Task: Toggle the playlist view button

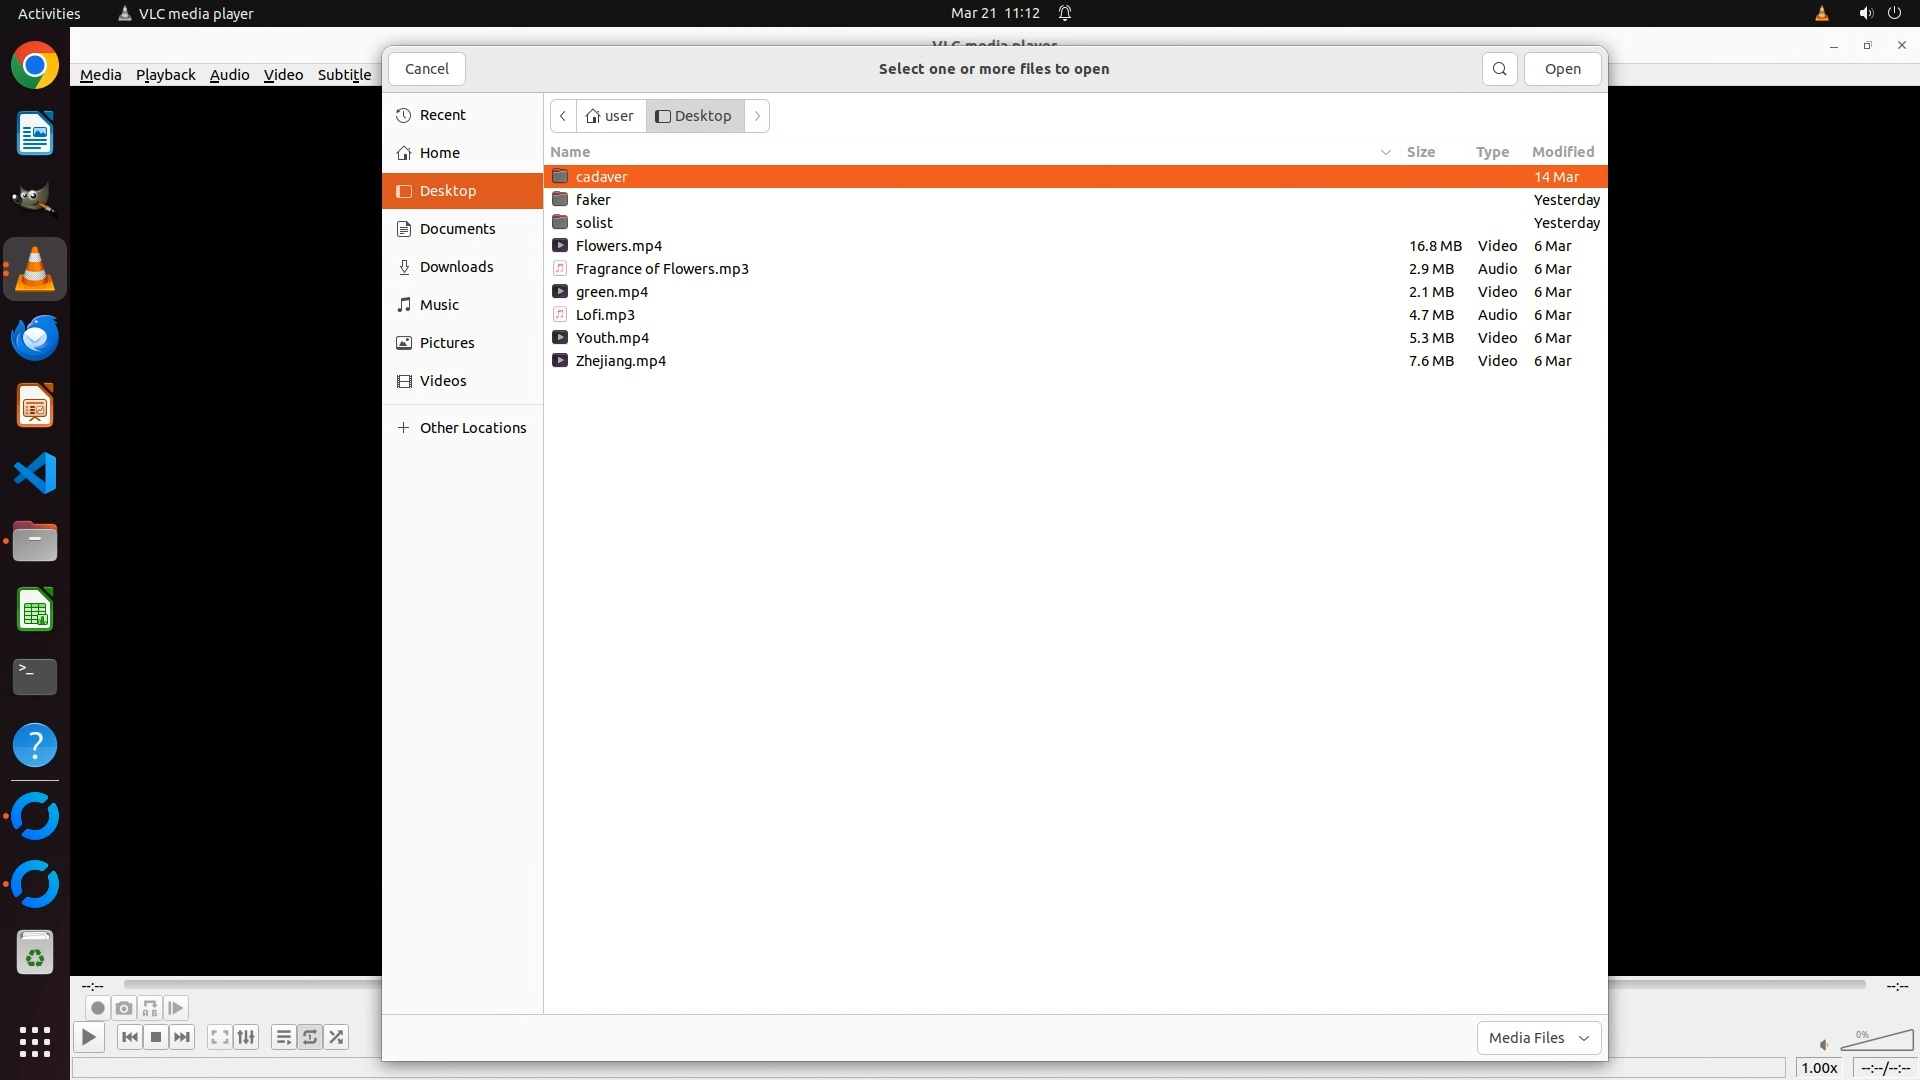Action: pos(284,1037)
